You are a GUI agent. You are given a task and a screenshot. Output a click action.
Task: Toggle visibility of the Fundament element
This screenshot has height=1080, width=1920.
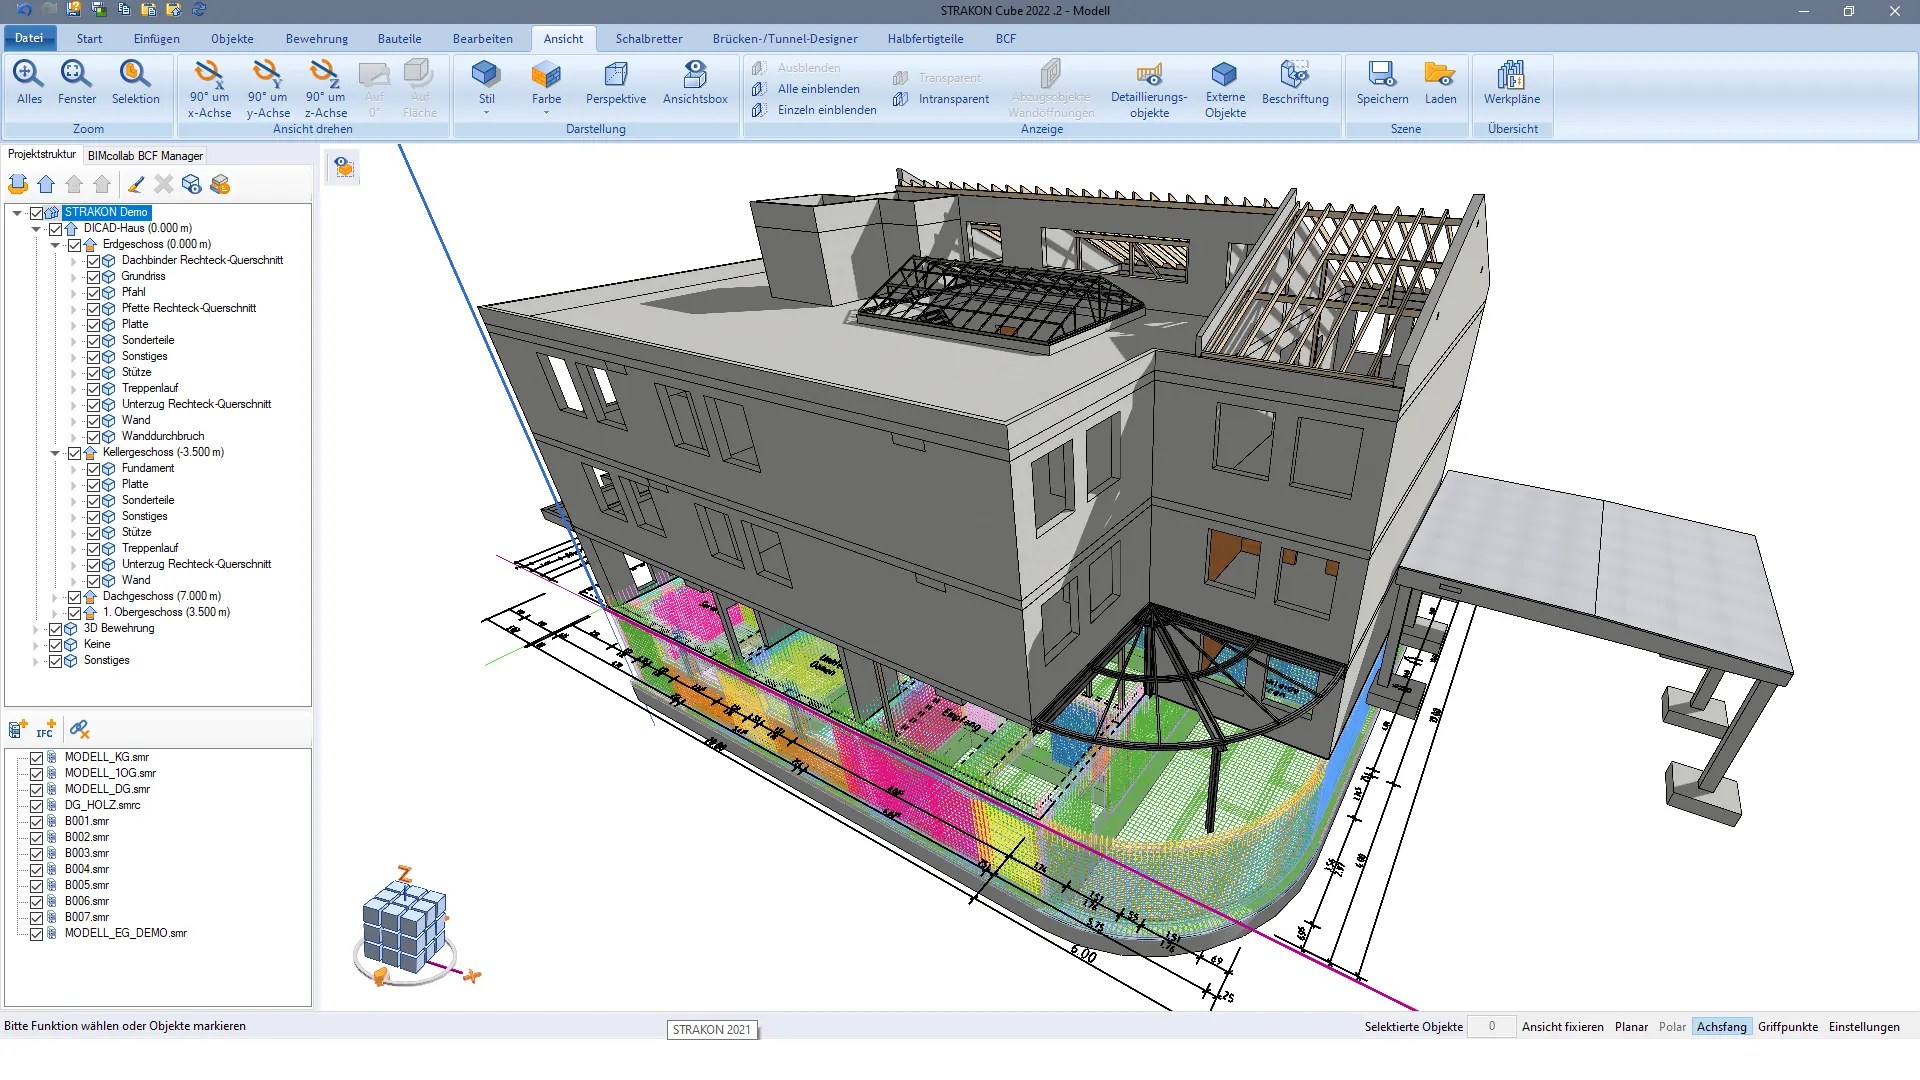click(95, 469)
